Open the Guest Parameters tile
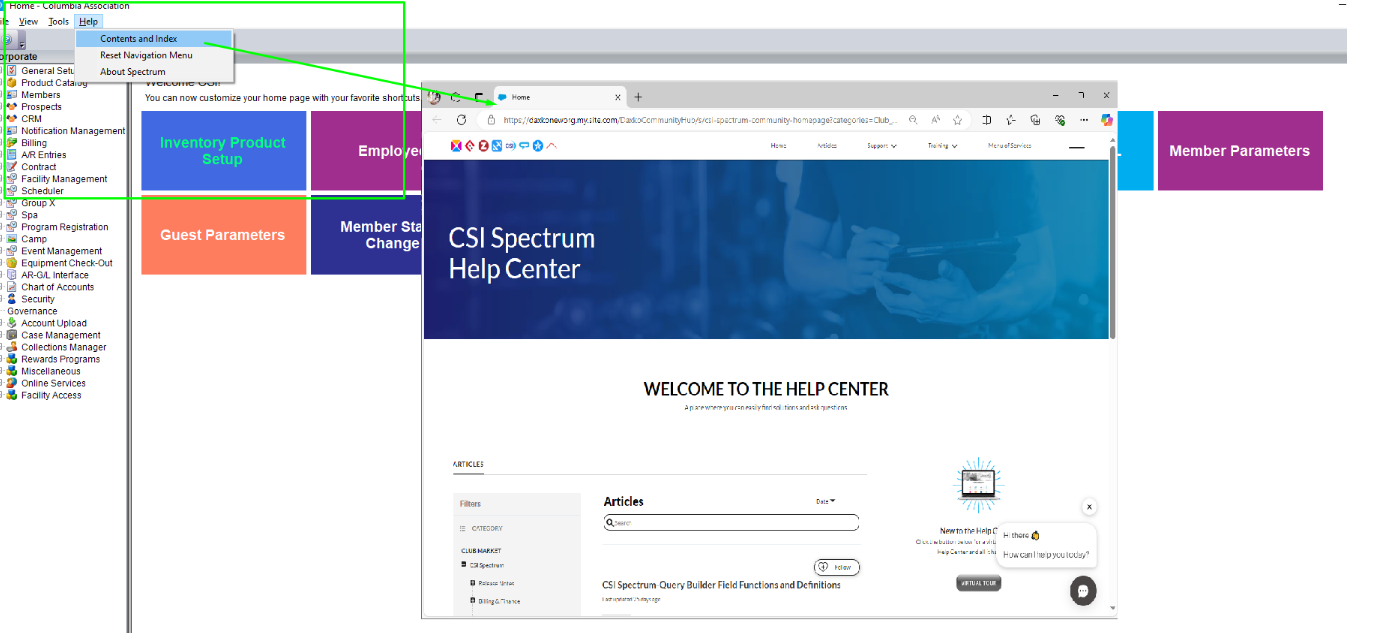The width and height of the screenshot is (1396, 633). click(x=223, y=235)
